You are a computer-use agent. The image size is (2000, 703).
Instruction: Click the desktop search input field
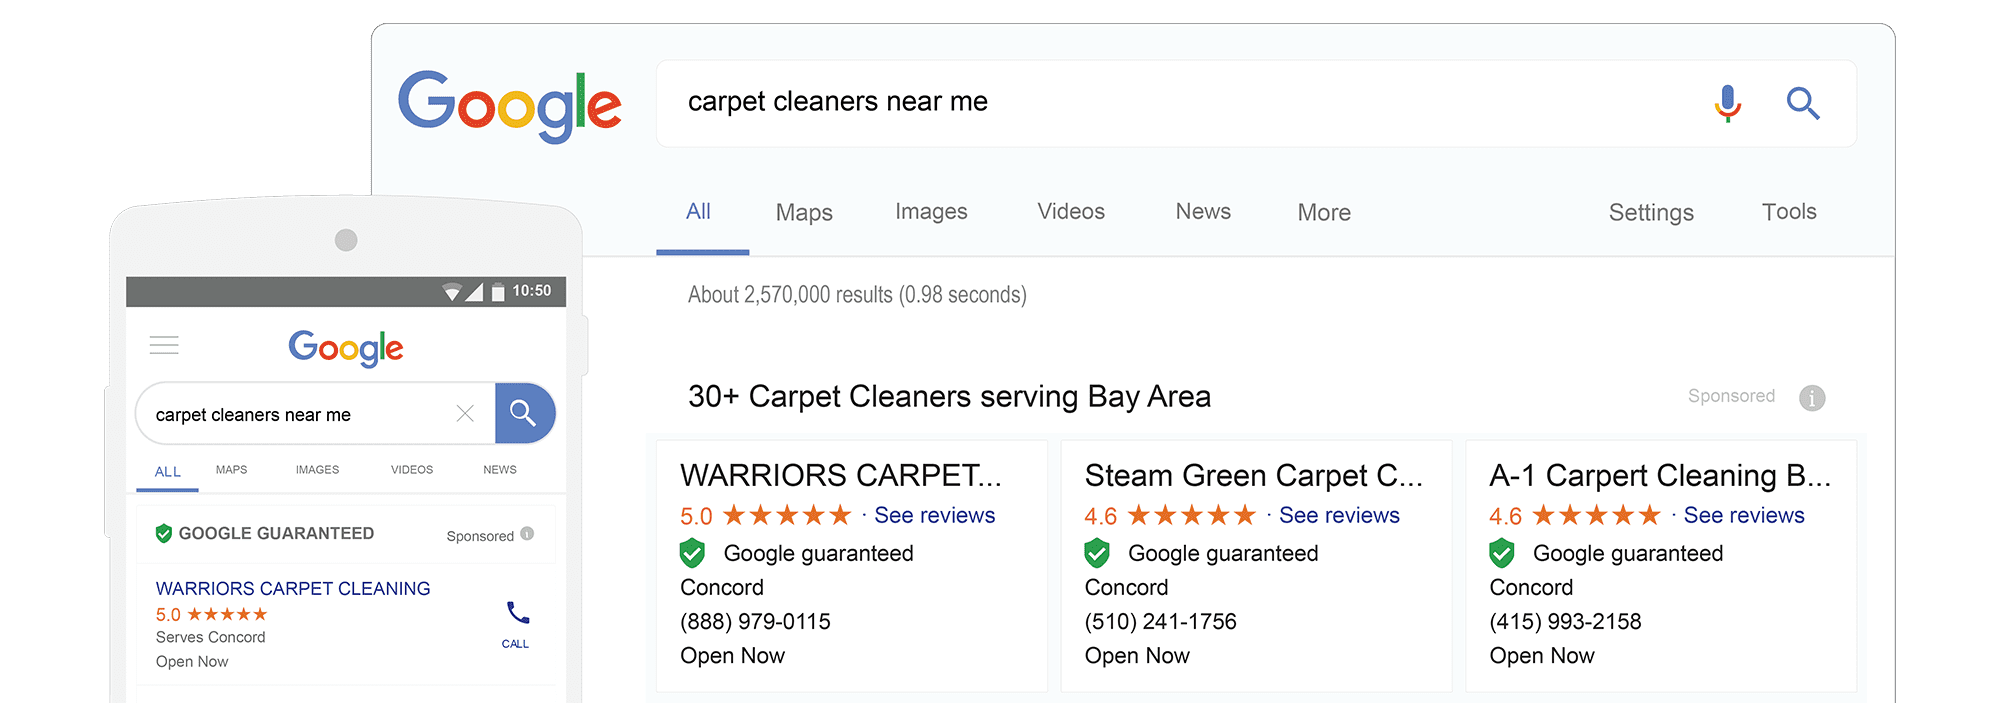(x=1150, y=103)
